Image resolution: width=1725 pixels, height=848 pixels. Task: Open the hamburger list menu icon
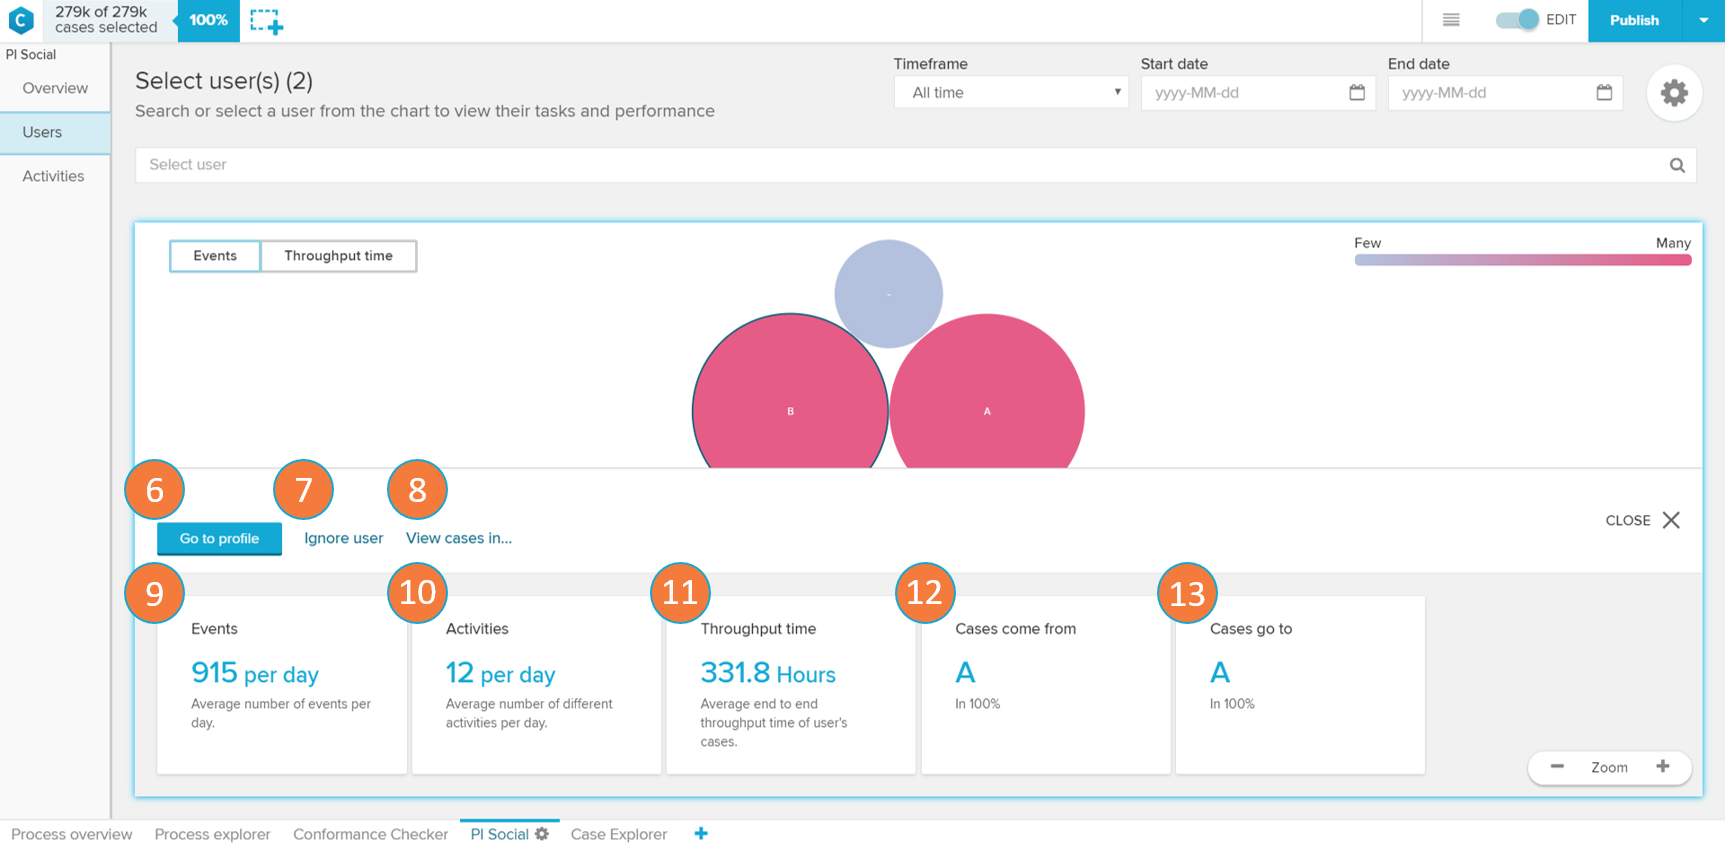tap(1451, 20)
